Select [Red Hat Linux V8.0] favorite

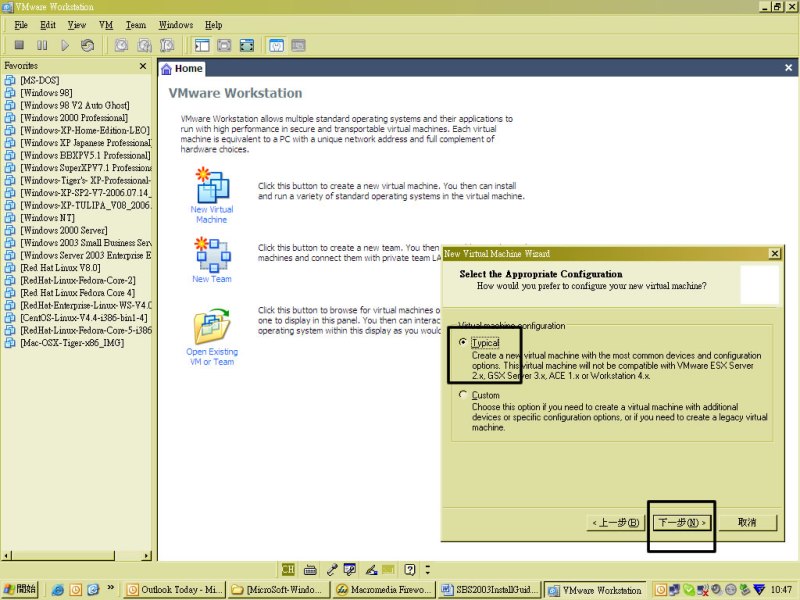[x=60, y=267]
